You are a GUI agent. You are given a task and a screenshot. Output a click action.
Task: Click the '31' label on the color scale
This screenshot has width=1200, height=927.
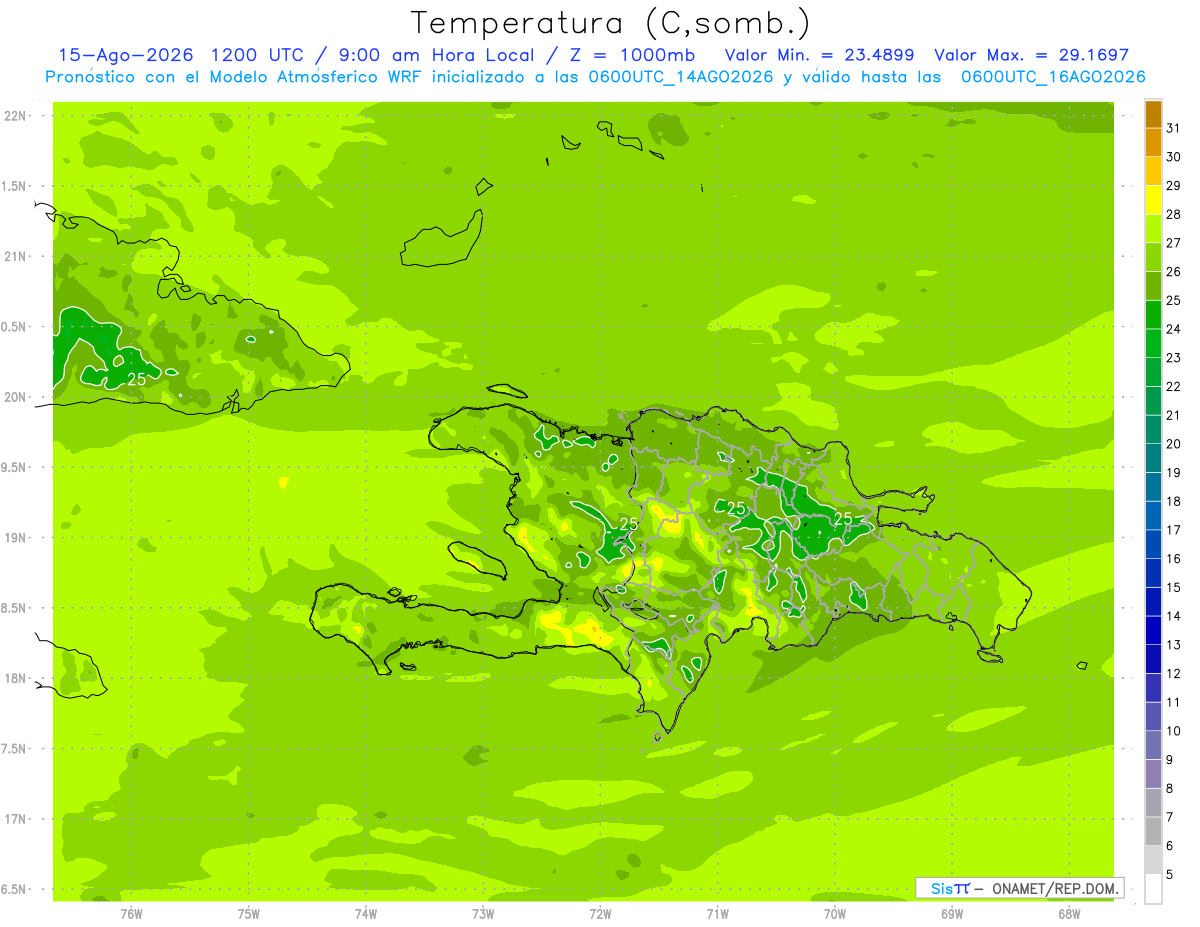pyautogui.click(x=1174, y=128)
